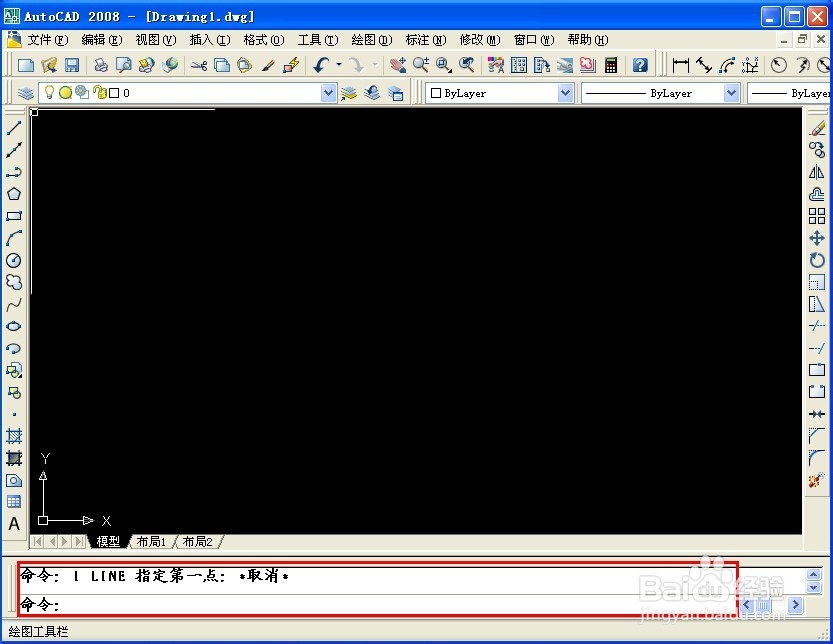Select the Polyline tool

(x=14, y=172)
